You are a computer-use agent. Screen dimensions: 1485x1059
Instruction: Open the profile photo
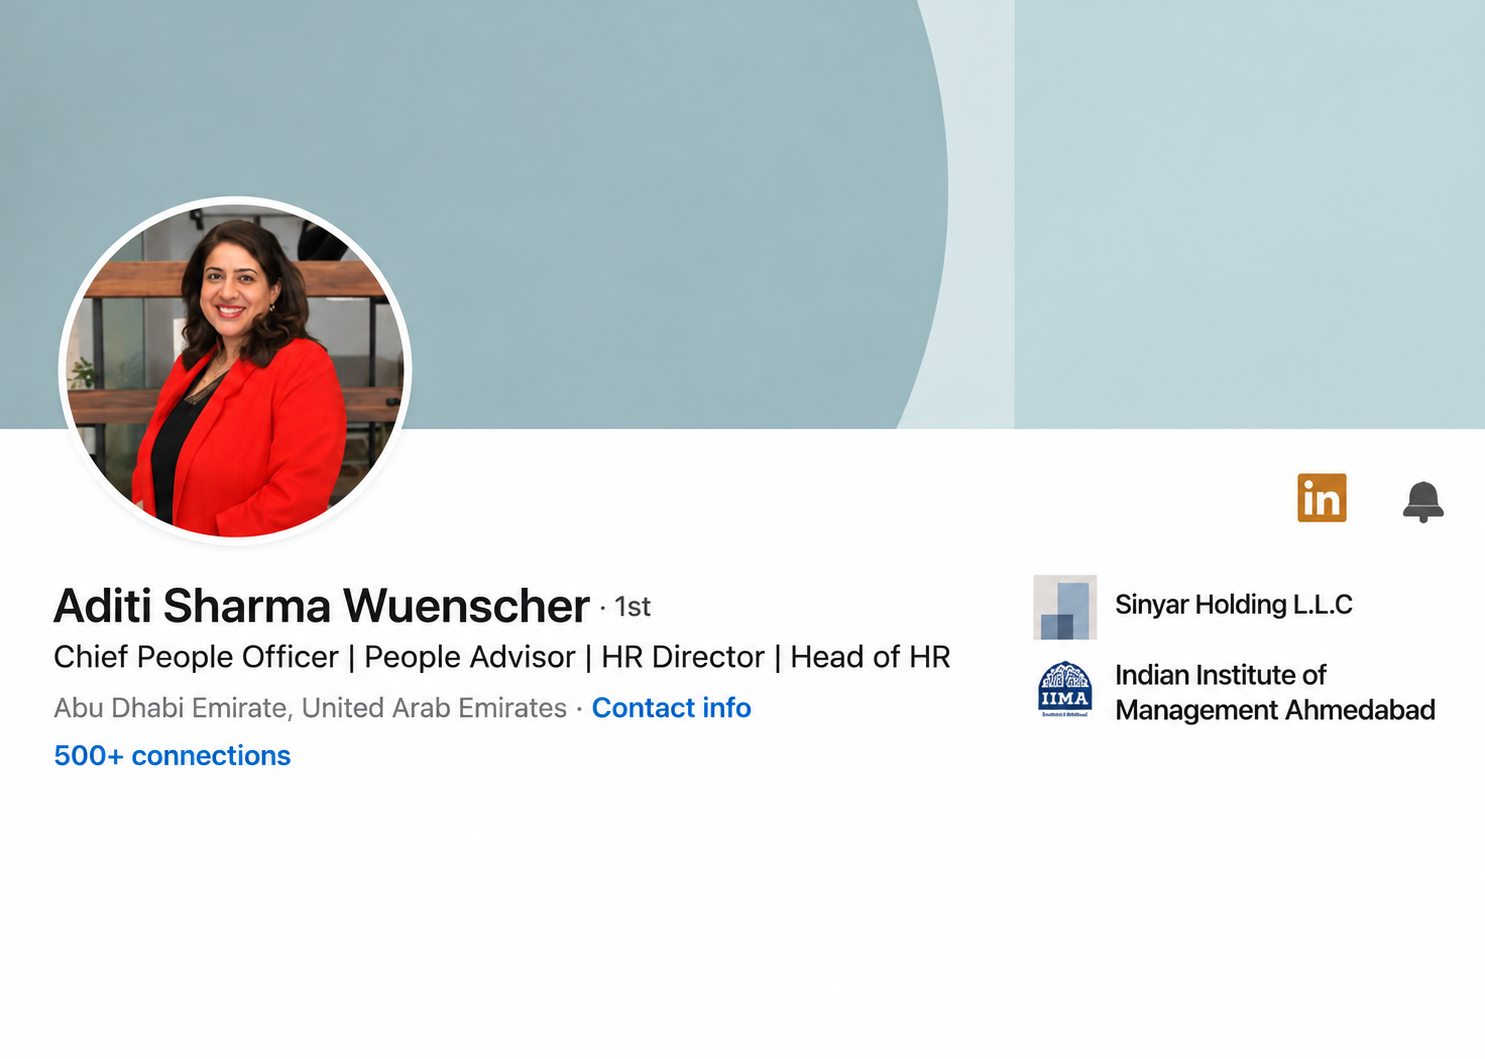click(x=235, y=370)
